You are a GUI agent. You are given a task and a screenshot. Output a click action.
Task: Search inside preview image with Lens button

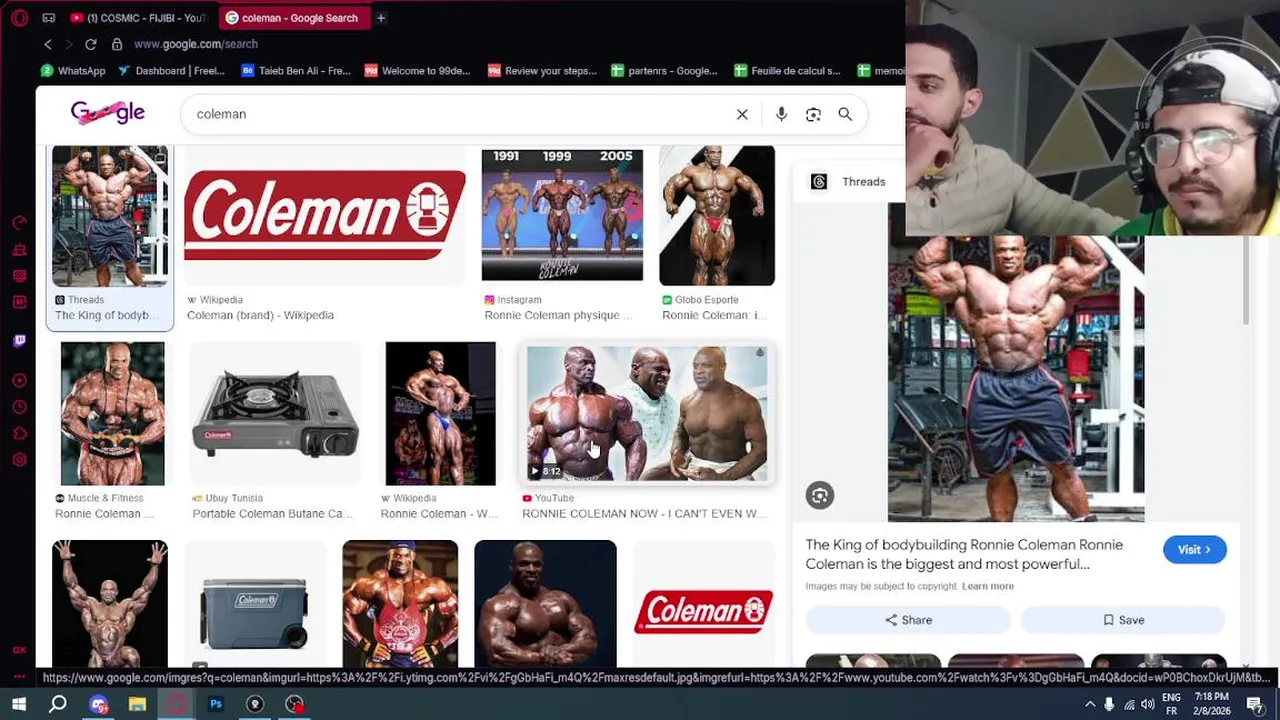click(x=820, y=495)
